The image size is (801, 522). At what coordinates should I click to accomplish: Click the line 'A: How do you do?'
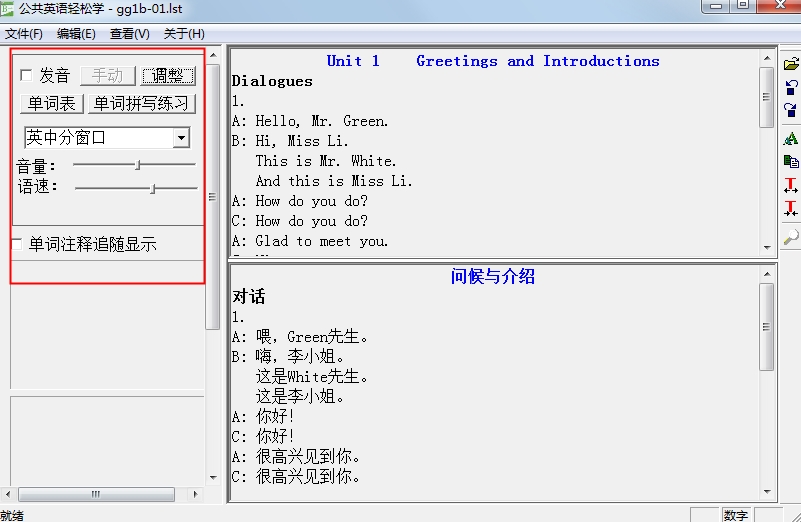coord(300,201)
